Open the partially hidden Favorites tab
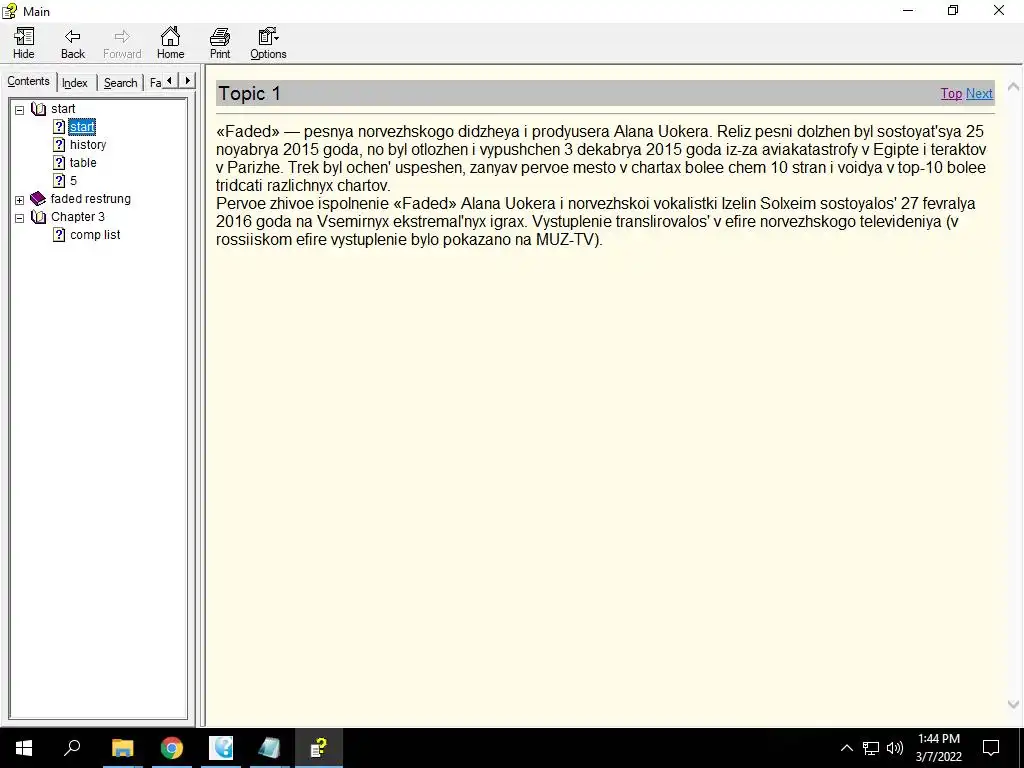1024x768 pixels. coord(155,83)
